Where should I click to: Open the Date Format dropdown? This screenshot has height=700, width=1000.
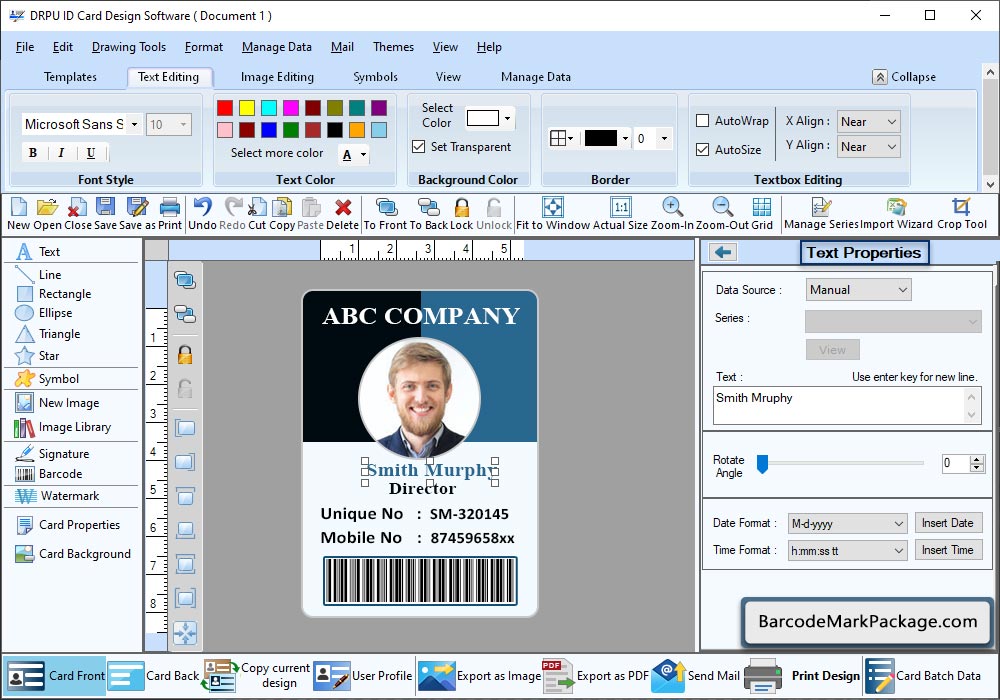click(x=847, y=523)
